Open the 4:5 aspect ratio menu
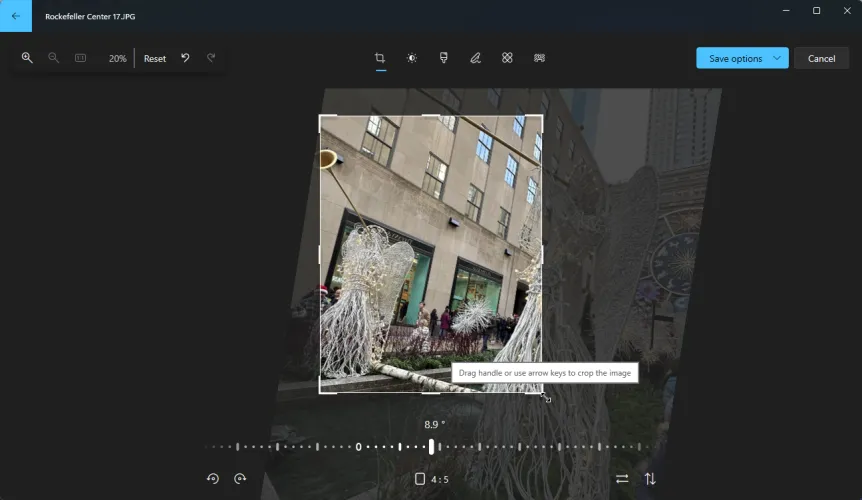The width and height of the screenshot is (862, 500). (431, 479)
